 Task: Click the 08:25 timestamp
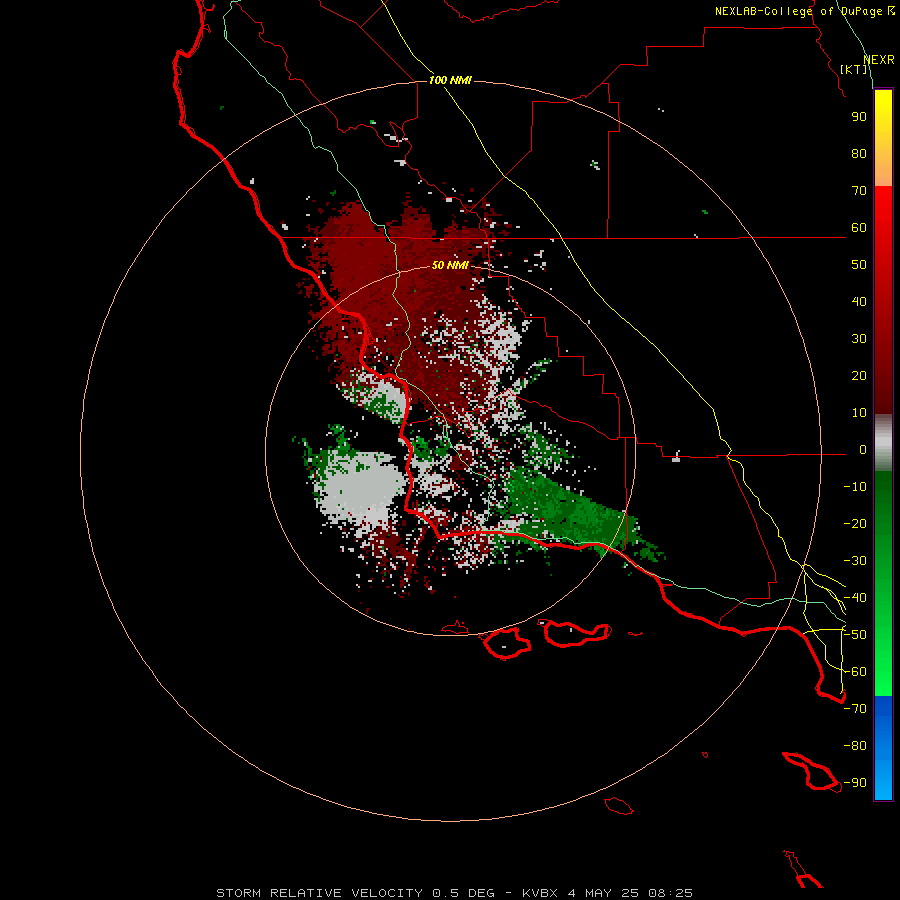pos(671,893)
